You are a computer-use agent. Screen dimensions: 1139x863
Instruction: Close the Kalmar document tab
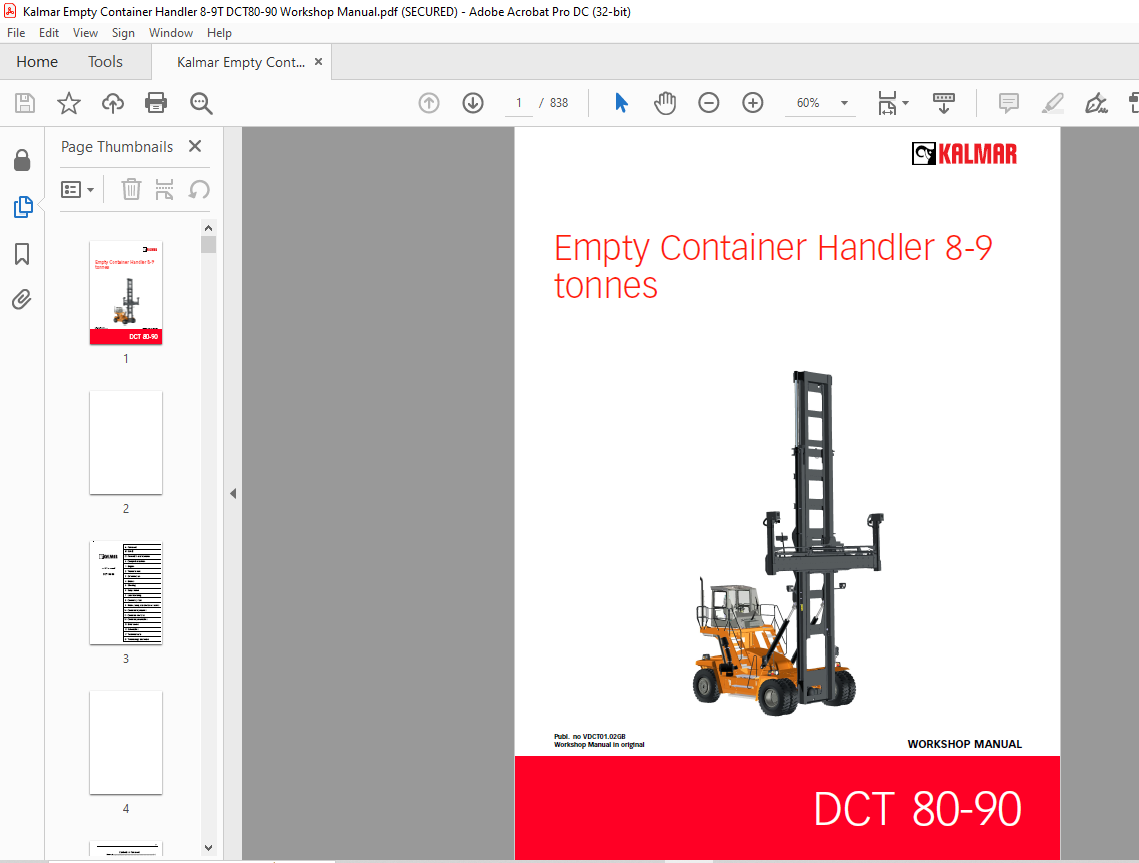(318, 62)
